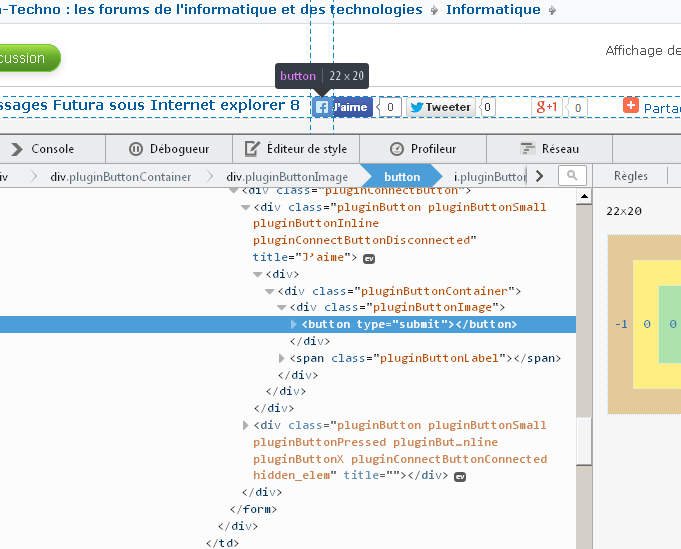Select the button type="submit" row
This screenshot has width=681, height=549.
tap(288, 324)
